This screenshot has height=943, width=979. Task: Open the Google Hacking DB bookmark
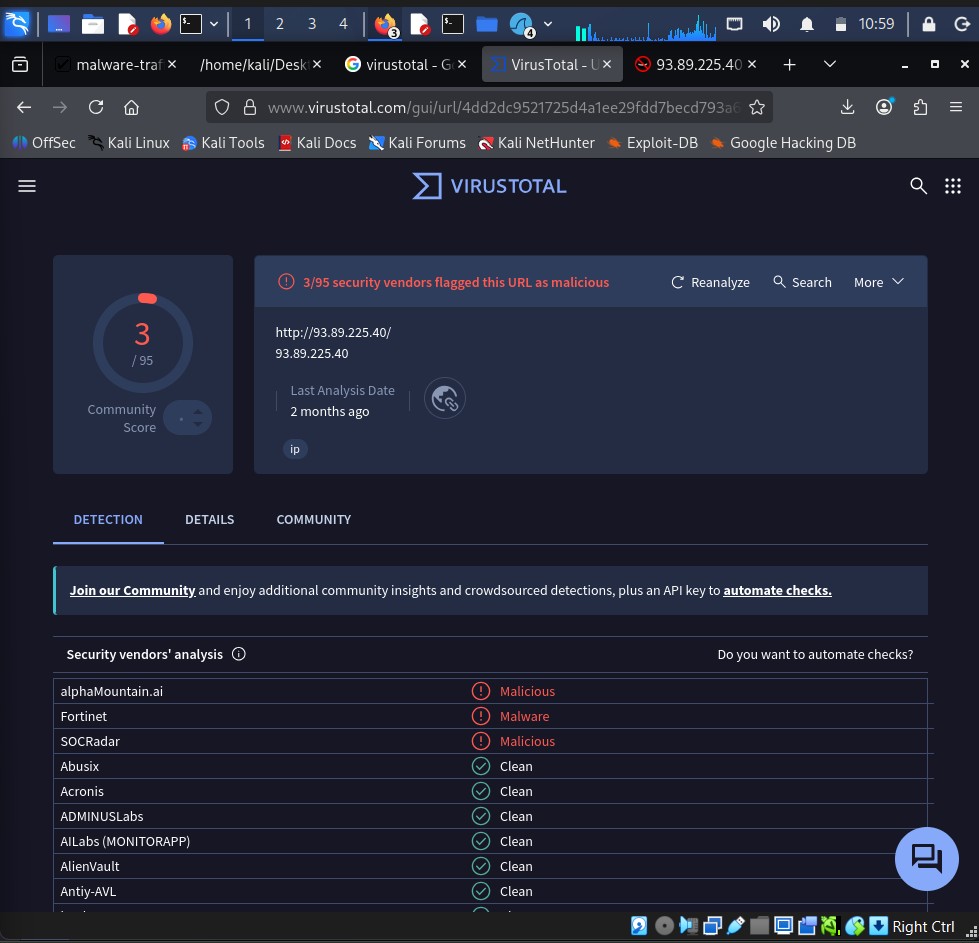tap(783, 143)
